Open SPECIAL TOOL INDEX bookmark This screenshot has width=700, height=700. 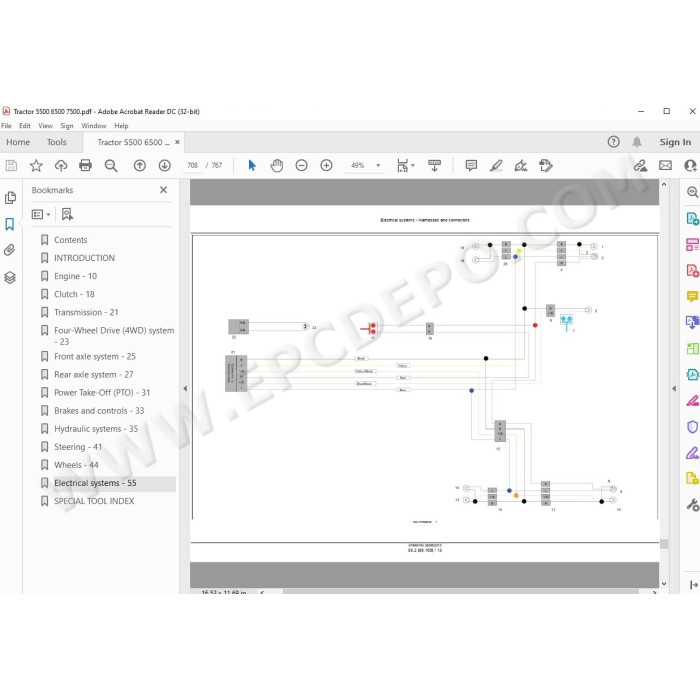click(x=94, y=501)
